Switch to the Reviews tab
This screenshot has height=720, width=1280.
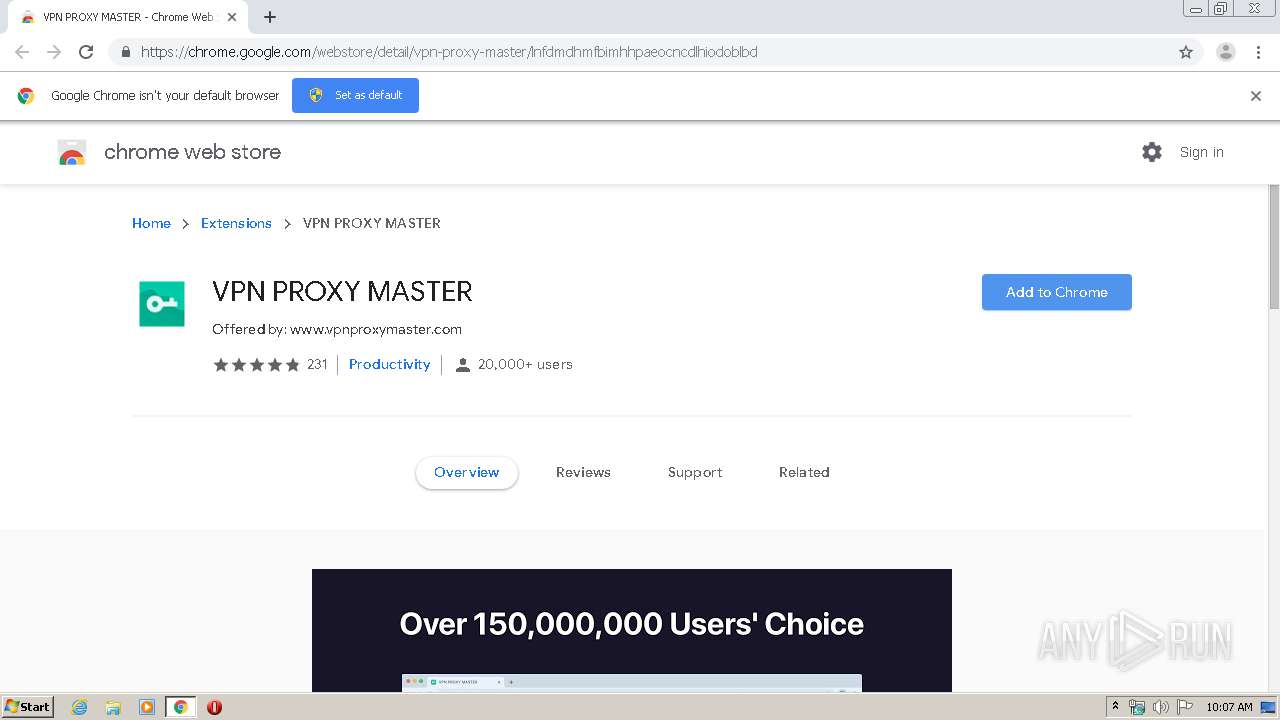pyautogui.click(x=583, y=472)
